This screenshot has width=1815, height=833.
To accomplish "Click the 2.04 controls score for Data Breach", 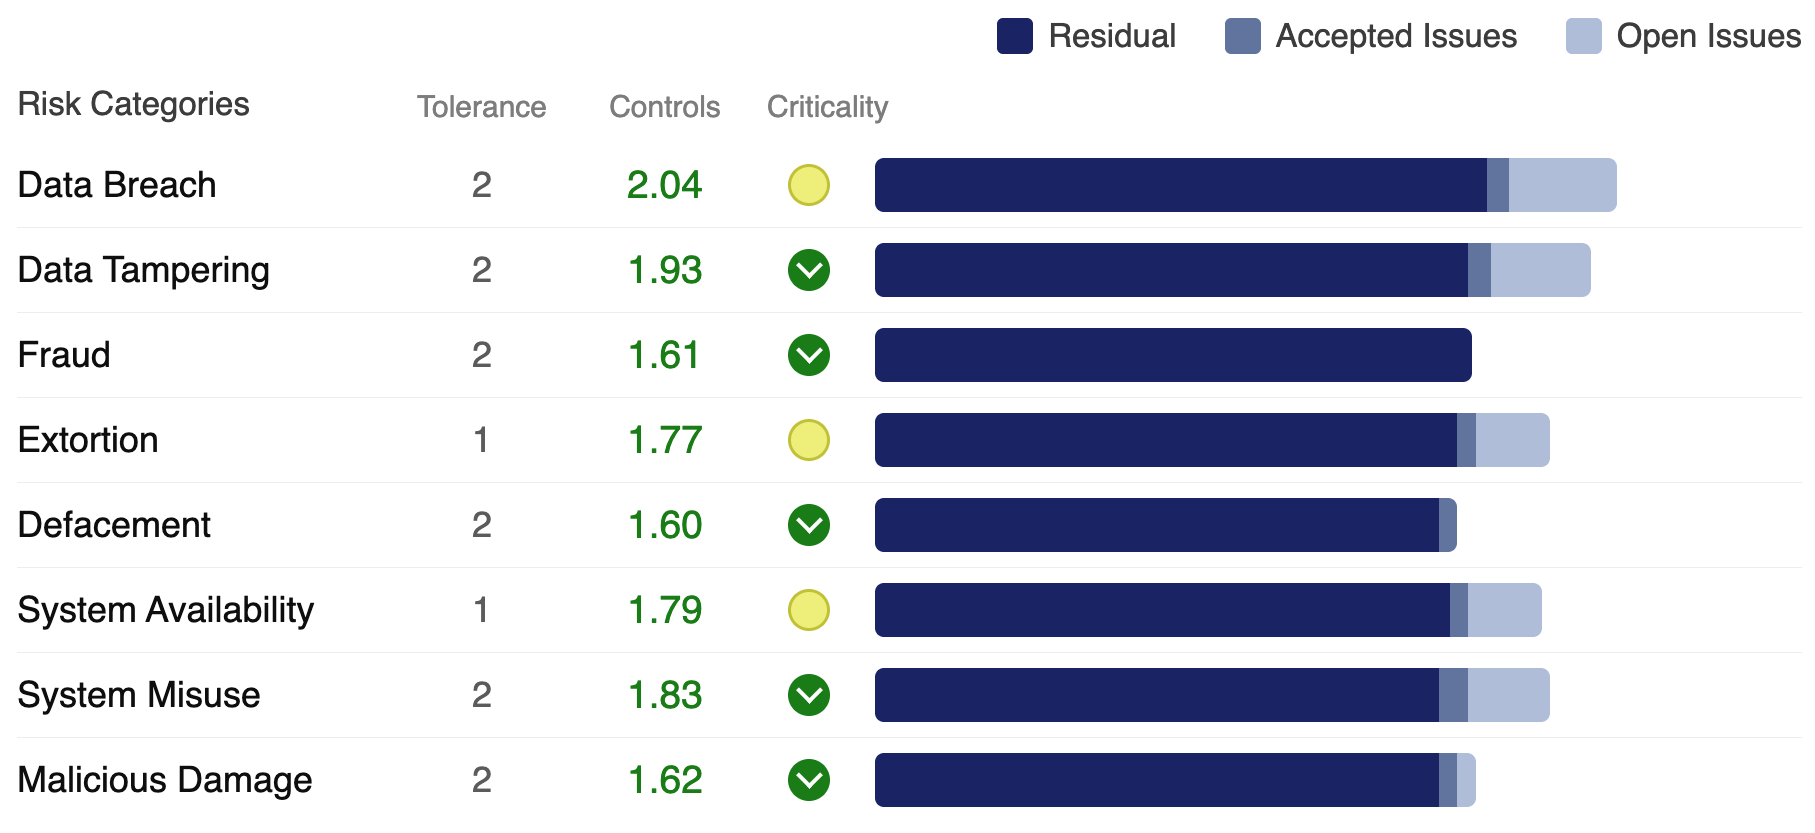I will point(665,185).
